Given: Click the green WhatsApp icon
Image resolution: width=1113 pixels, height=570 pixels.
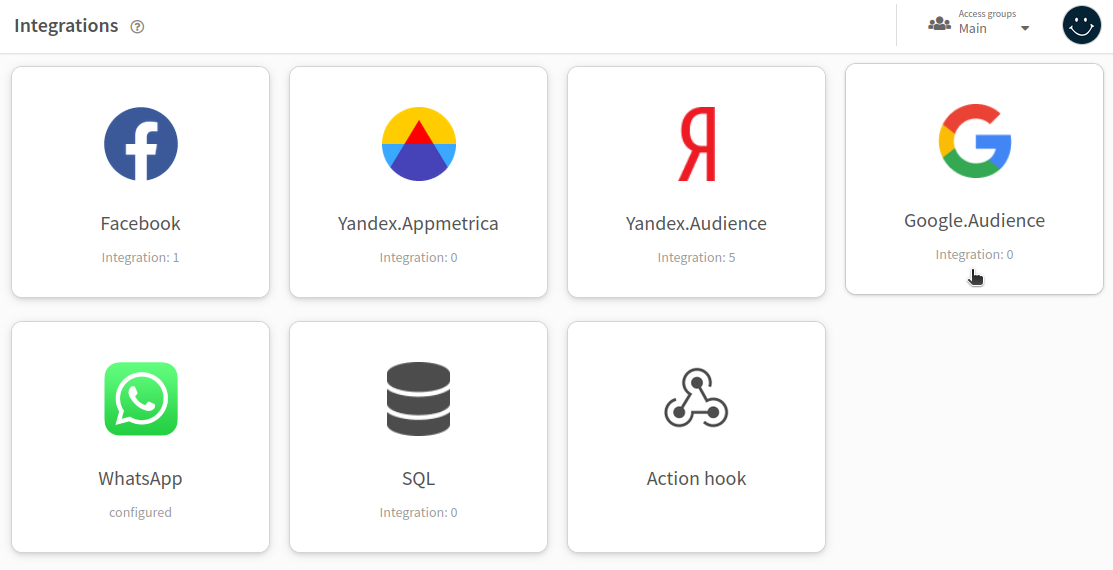Looking at the screenshot, I should (x=141, y=399).
